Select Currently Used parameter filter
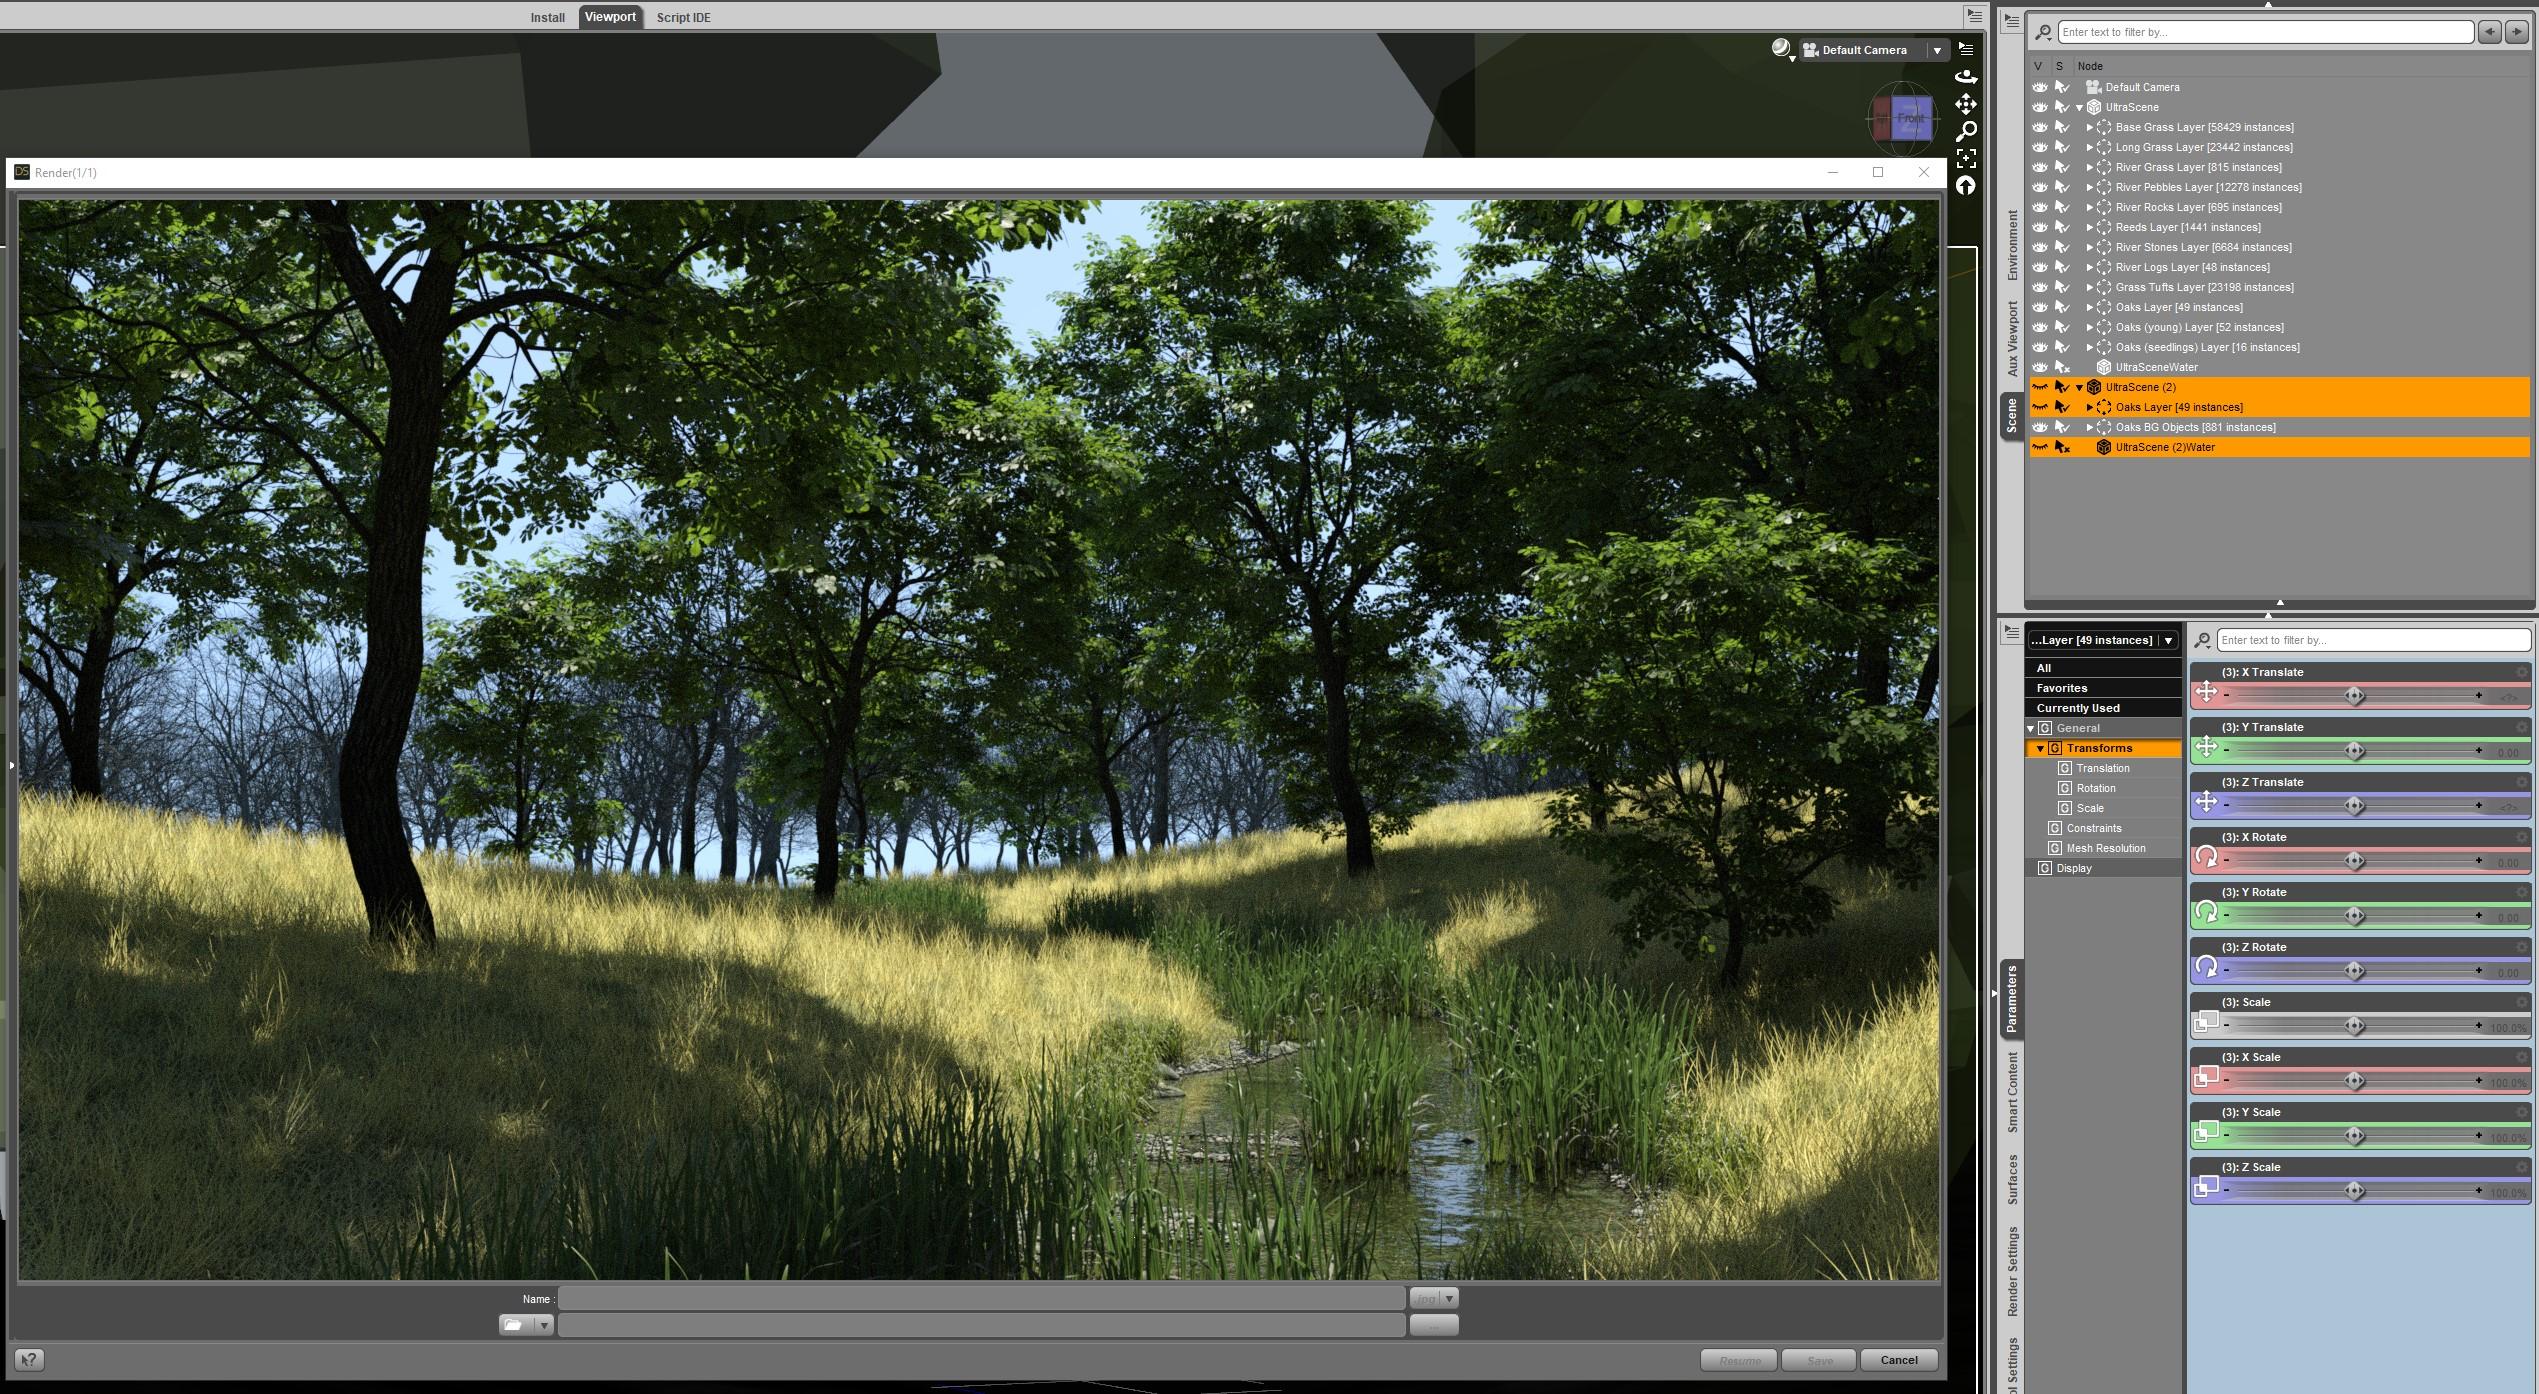2539x1394 pixels. coord(2077,708)
